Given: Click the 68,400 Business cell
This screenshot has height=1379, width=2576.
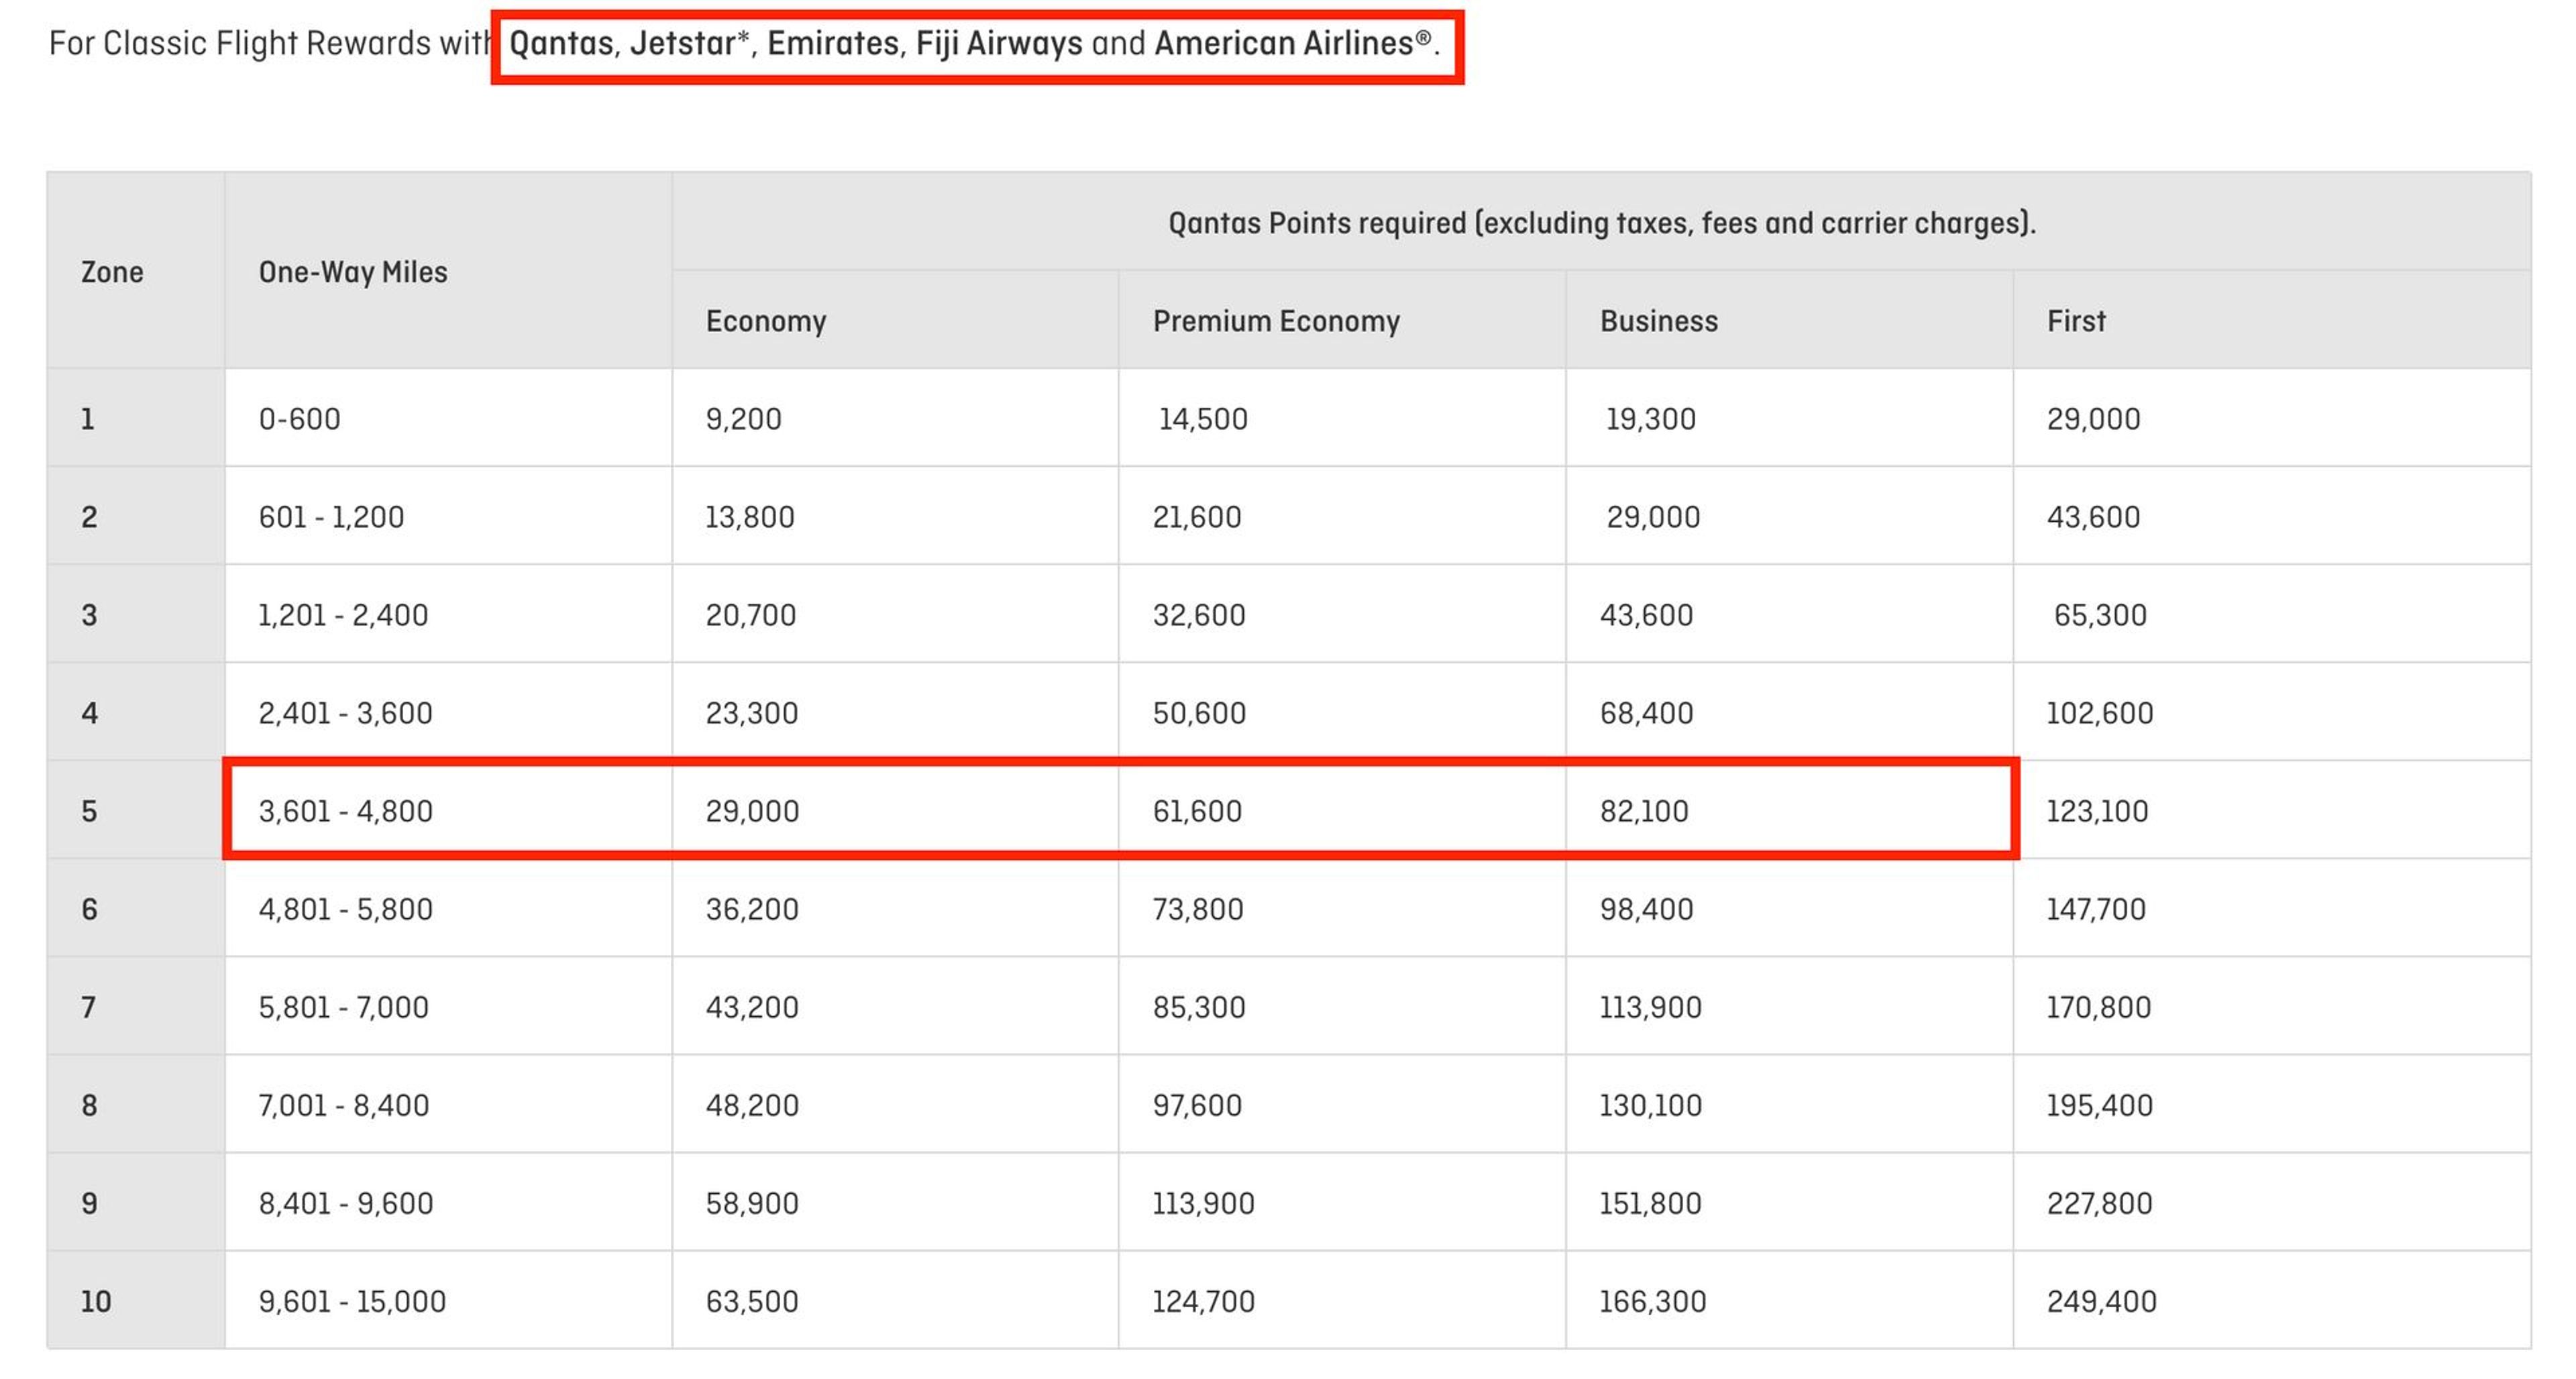Looking at the screenshot, I should coord(1789,712).
